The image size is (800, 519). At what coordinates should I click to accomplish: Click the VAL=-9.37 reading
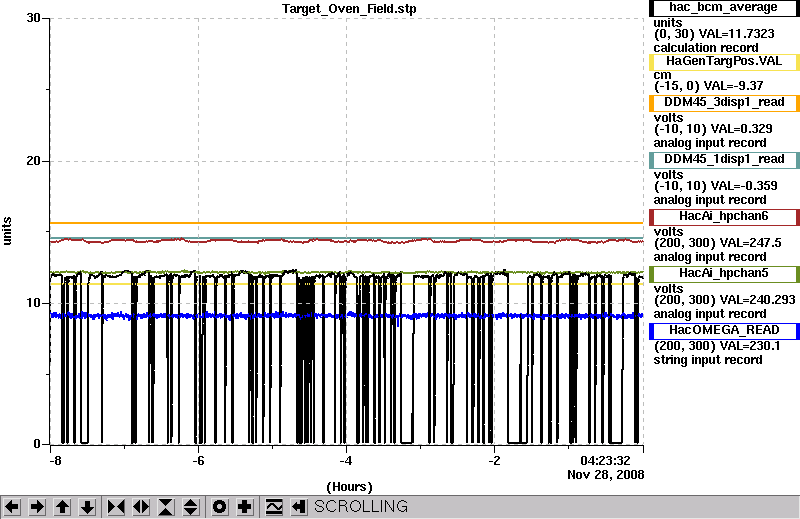[x=733, y=86]
